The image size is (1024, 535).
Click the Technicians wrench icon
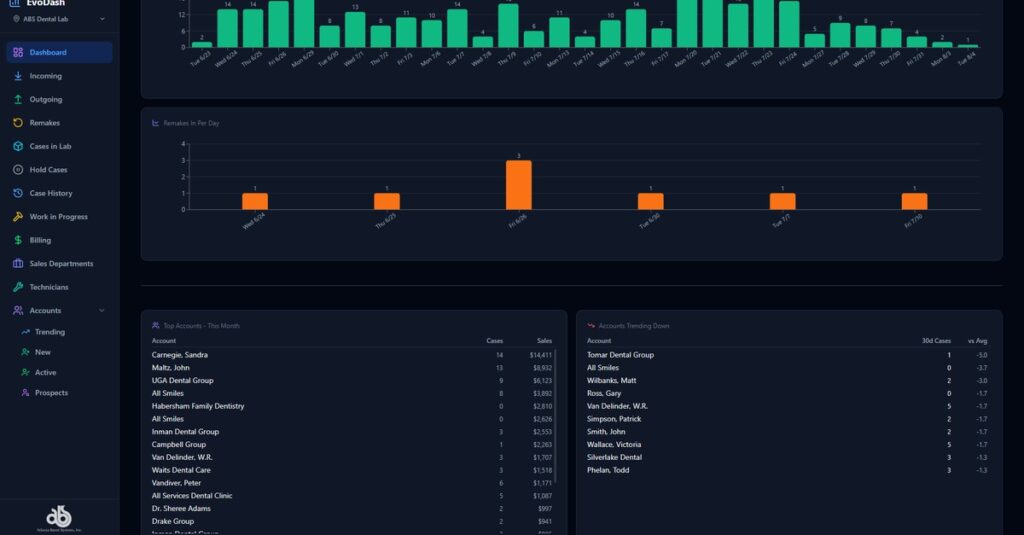point(18,287)
